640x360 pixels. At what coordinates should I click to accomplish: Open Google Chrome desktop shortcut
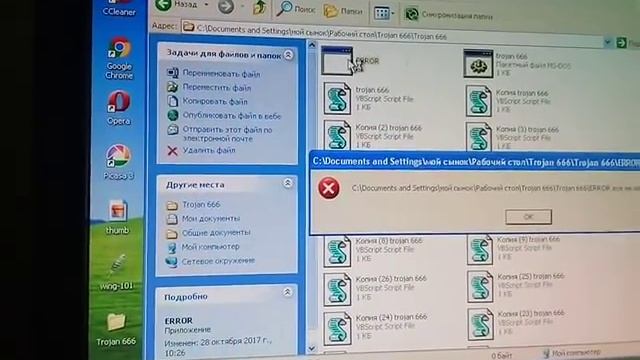[x=119, y=58]
